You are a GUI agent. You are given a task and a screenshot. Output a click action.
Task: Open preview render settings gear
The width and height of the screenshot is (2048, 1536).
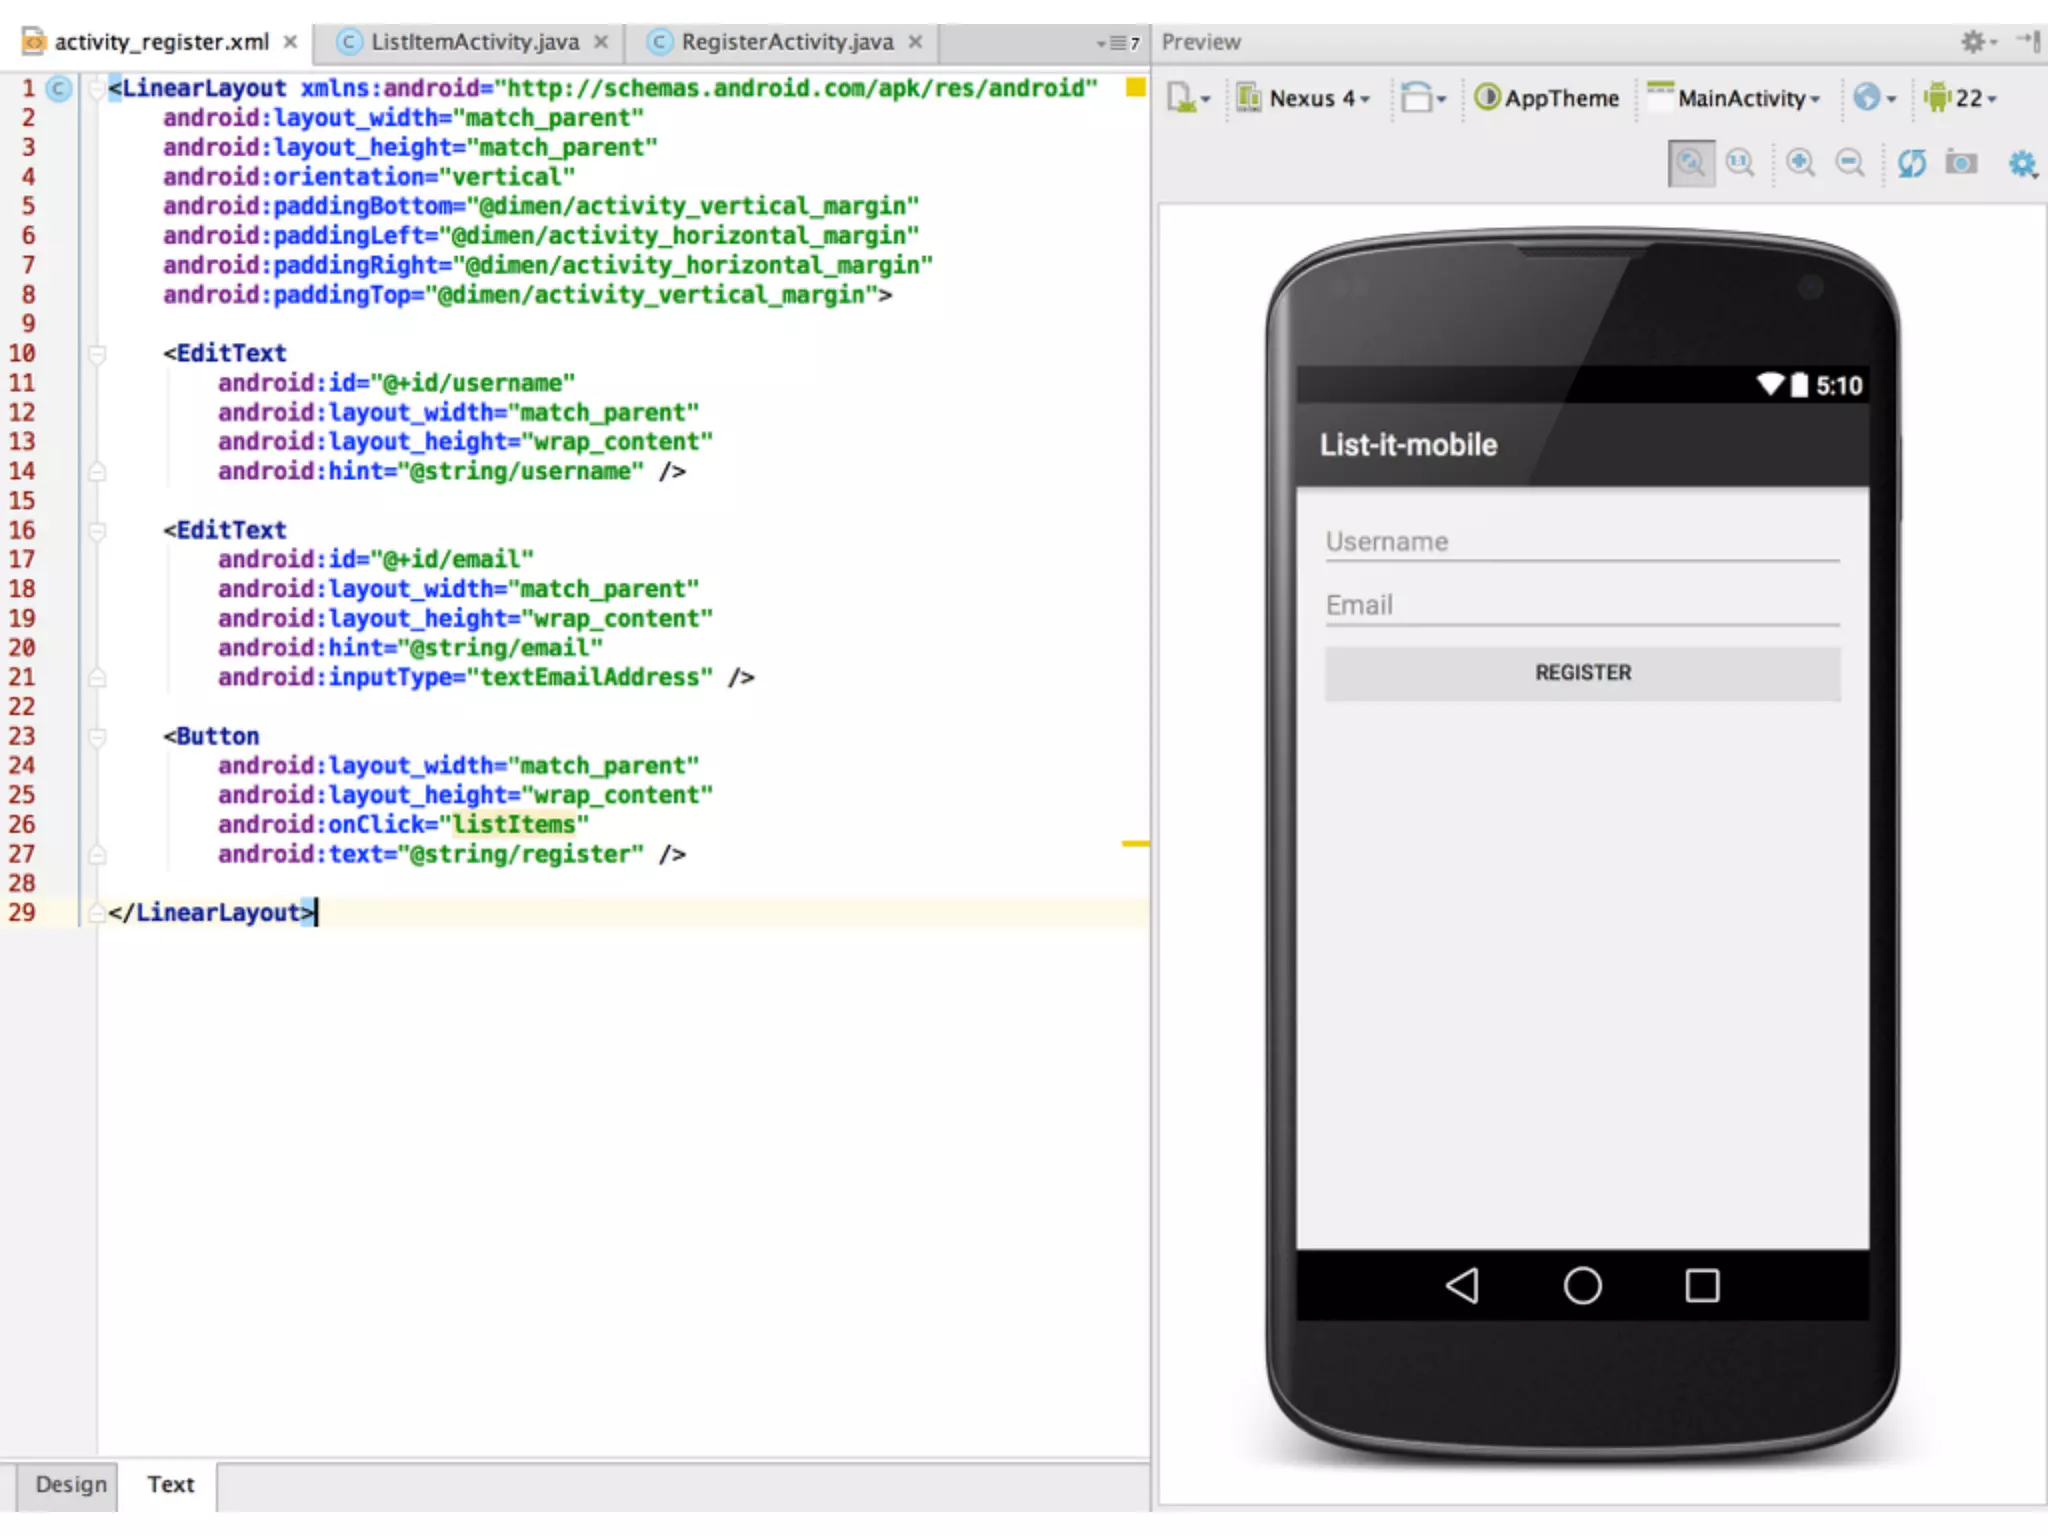pyautogui.click(x=2022, y=163)
